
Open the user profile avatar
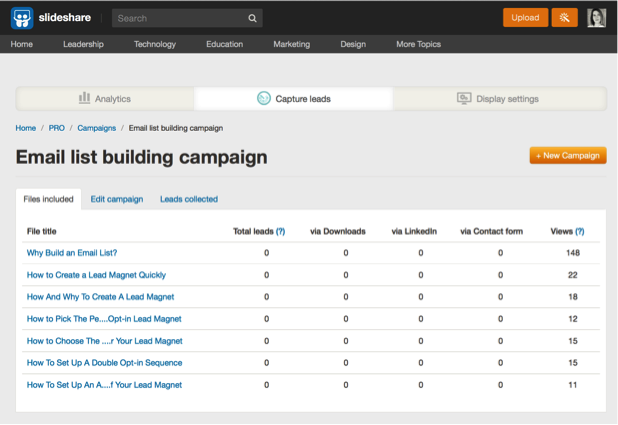click(x=596, y=18)
